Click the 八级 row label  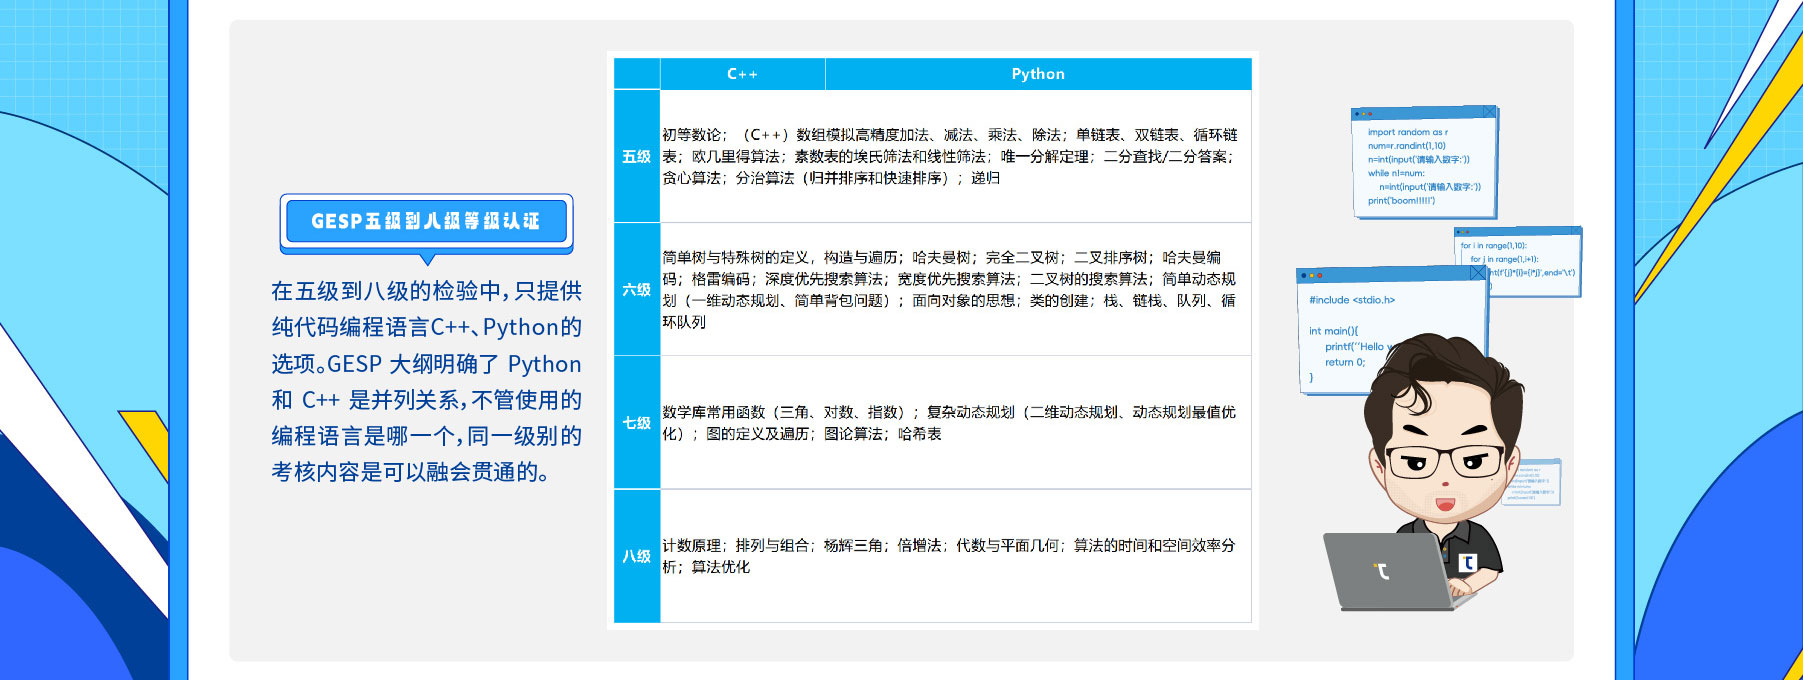click(x=636, y=556)
